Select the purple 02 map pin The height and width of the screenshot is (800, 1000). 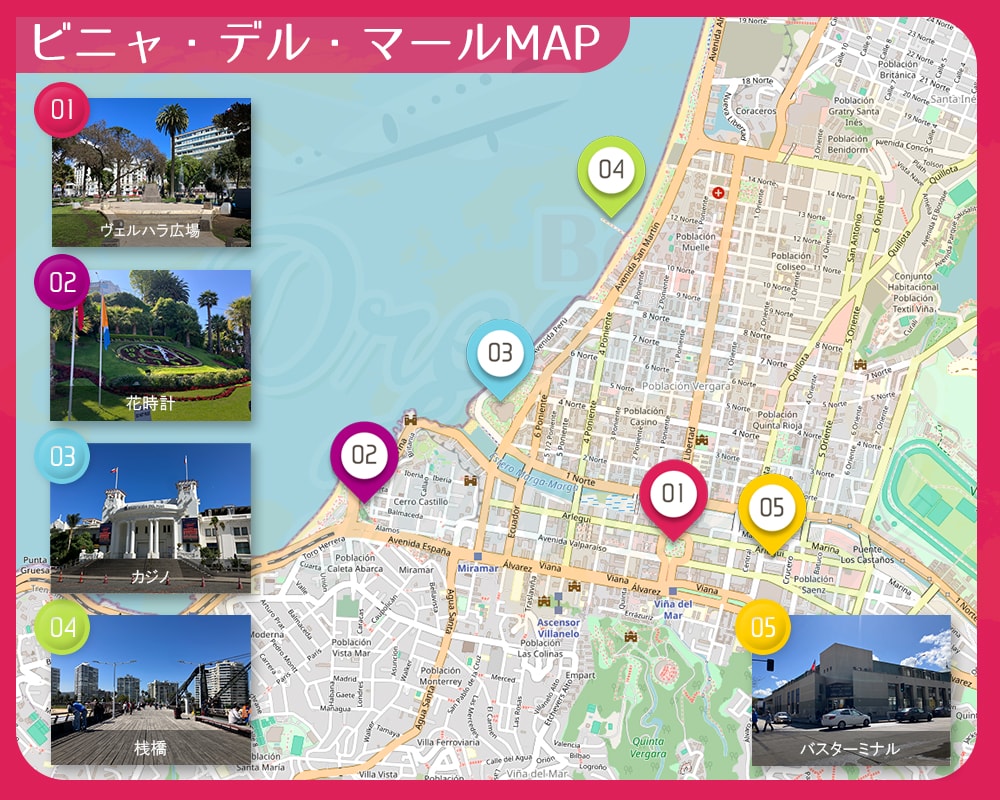click(x=364, y=456)
